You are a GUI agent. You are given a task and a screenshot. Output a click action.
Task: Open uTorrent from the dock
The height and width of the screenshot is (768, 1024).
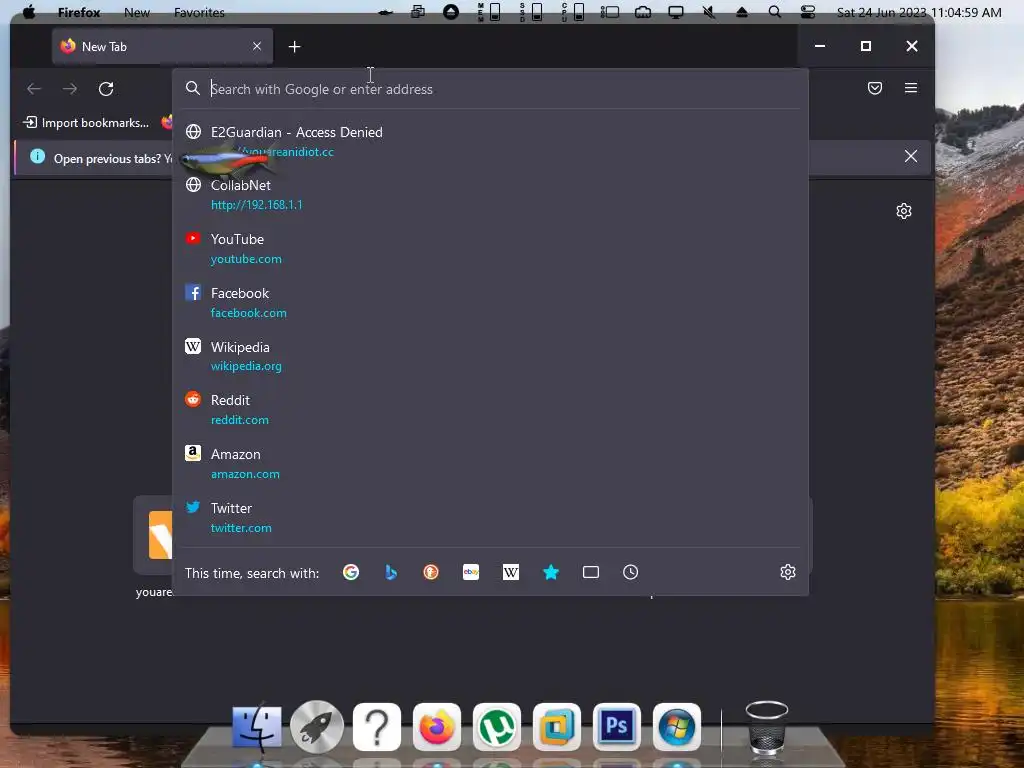click(x=497, y=727)
